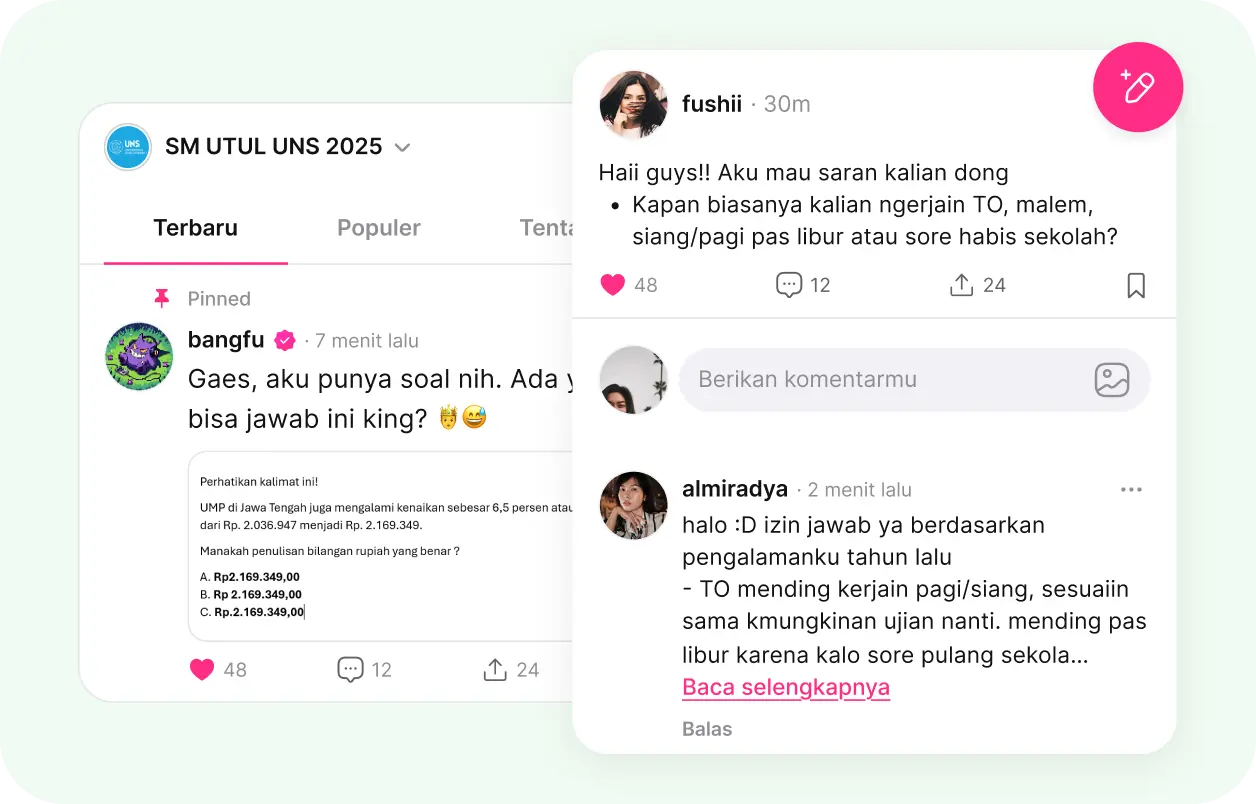Tap the pink compose post pencil button
This screenshot has width=1256, height=804.
[x=1138, y=87]
